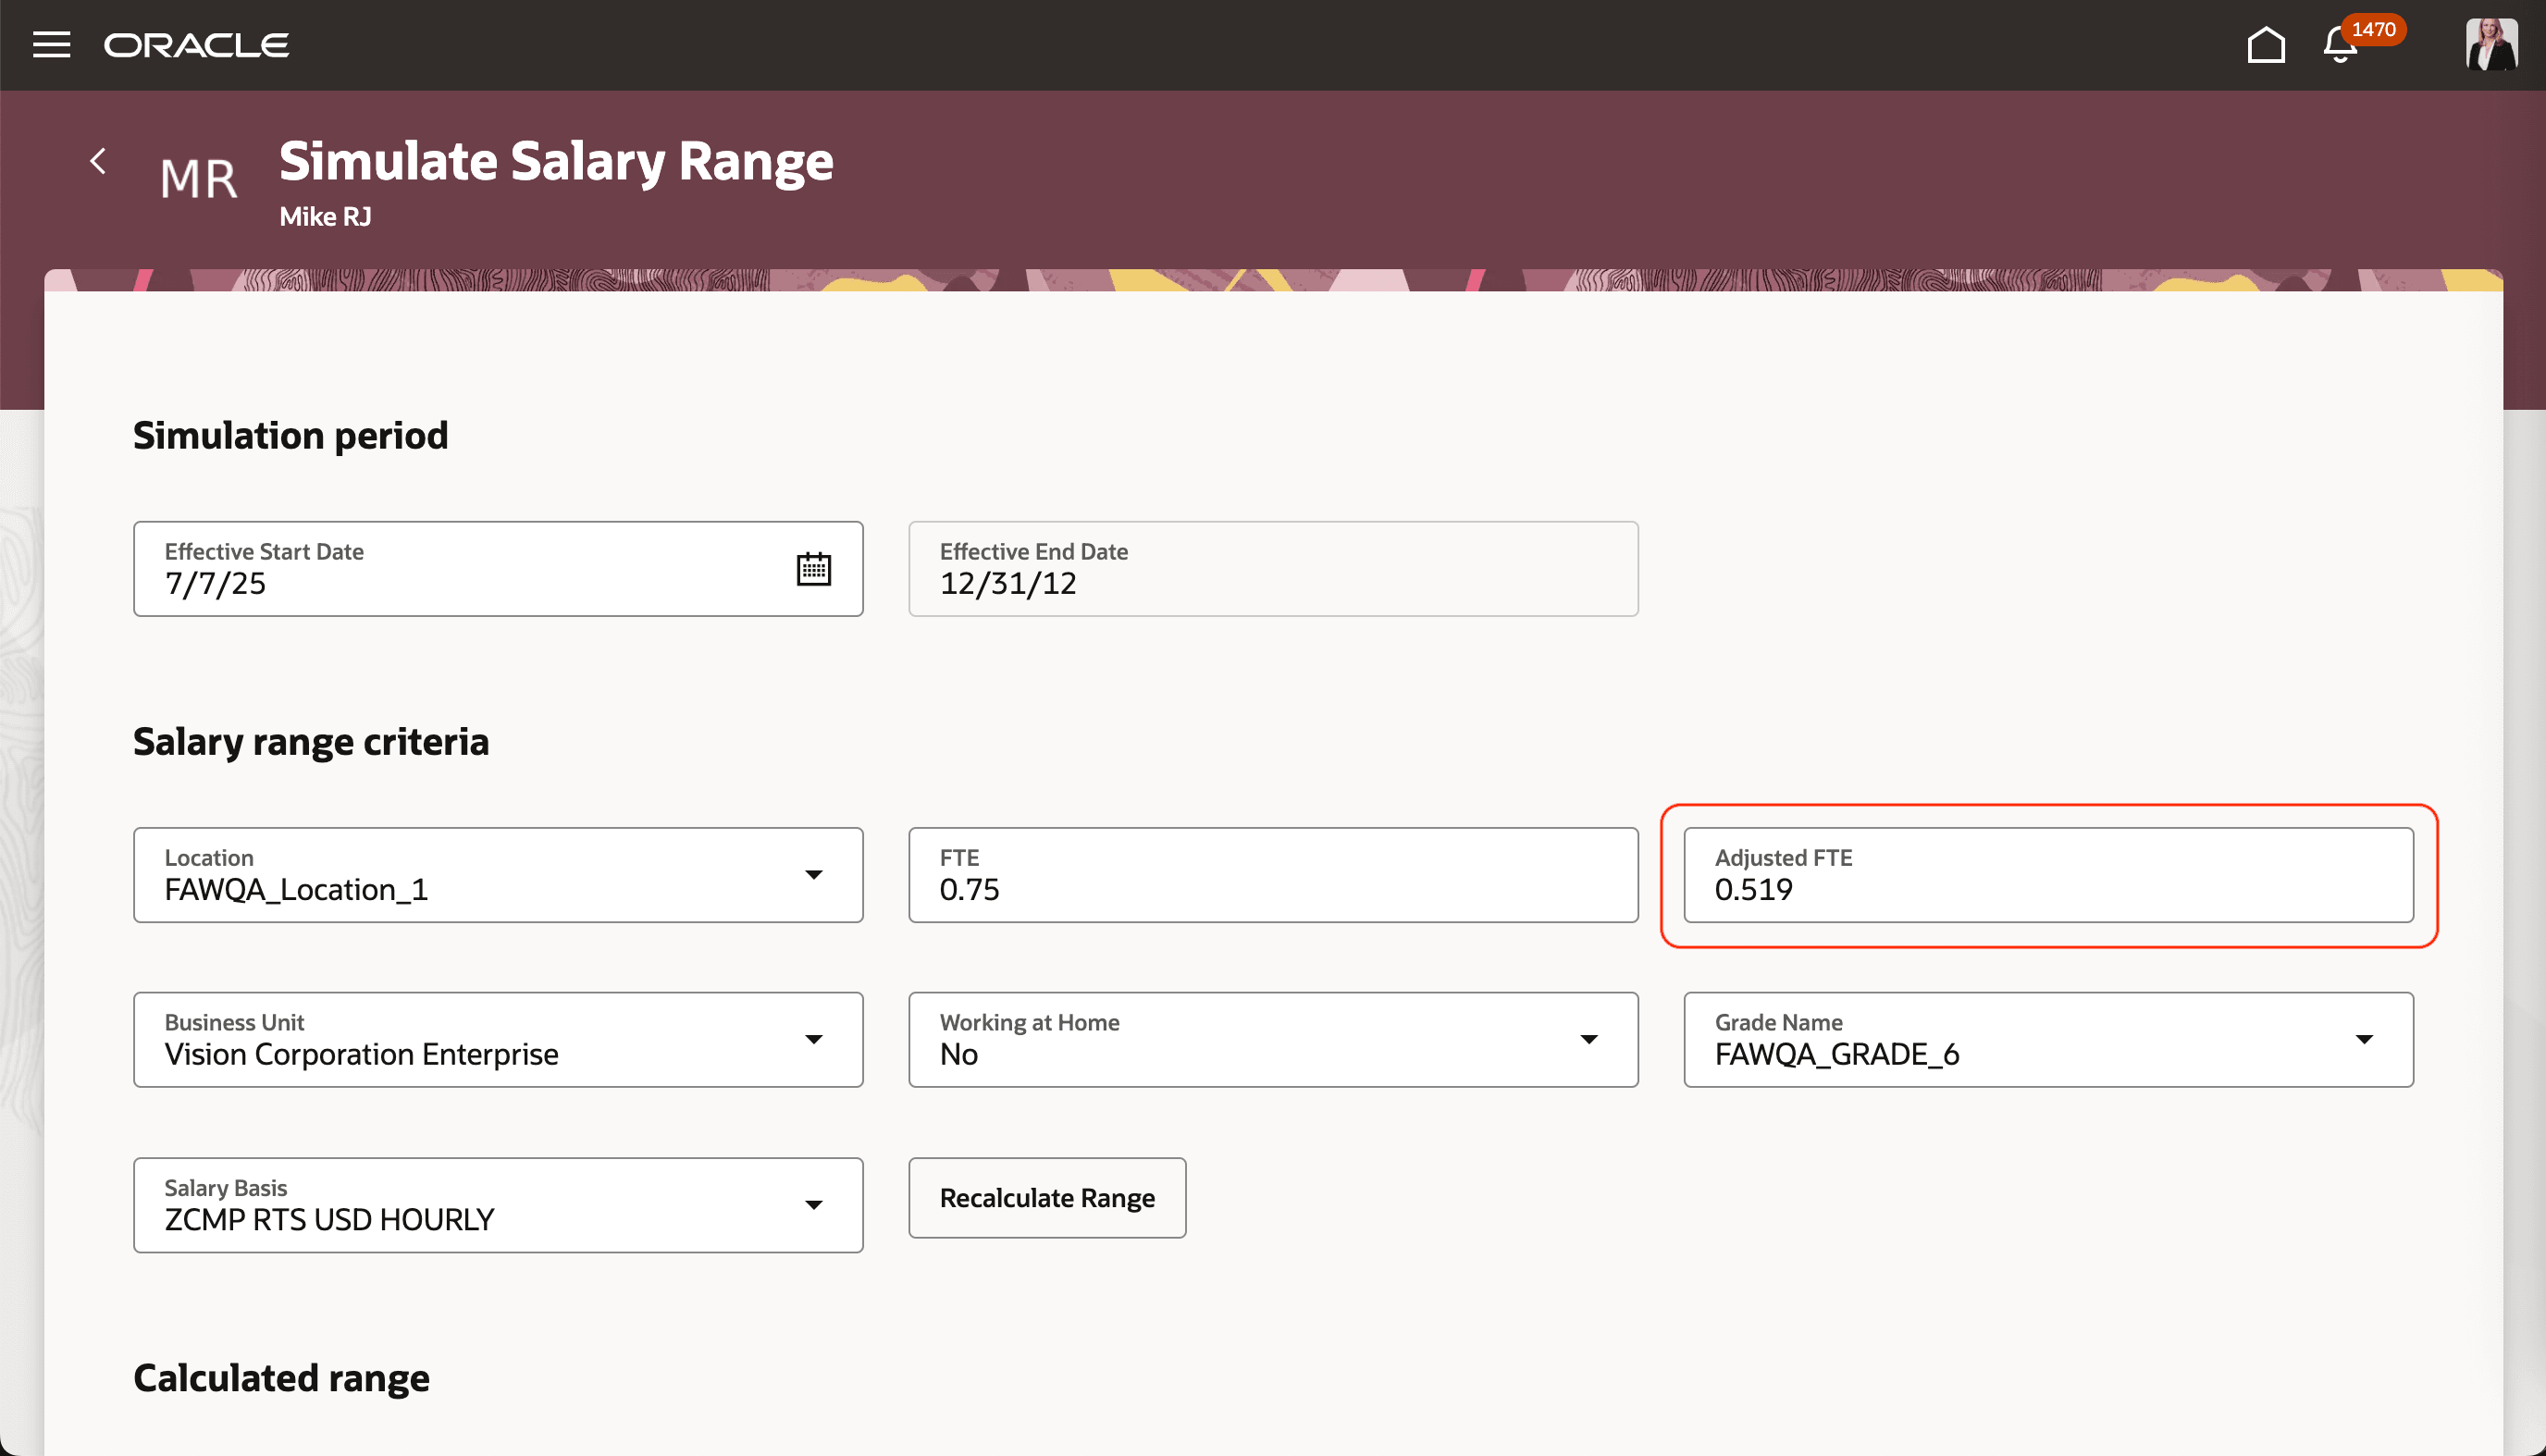
Task: Open the Location dropdown
Action: [815, 874]
